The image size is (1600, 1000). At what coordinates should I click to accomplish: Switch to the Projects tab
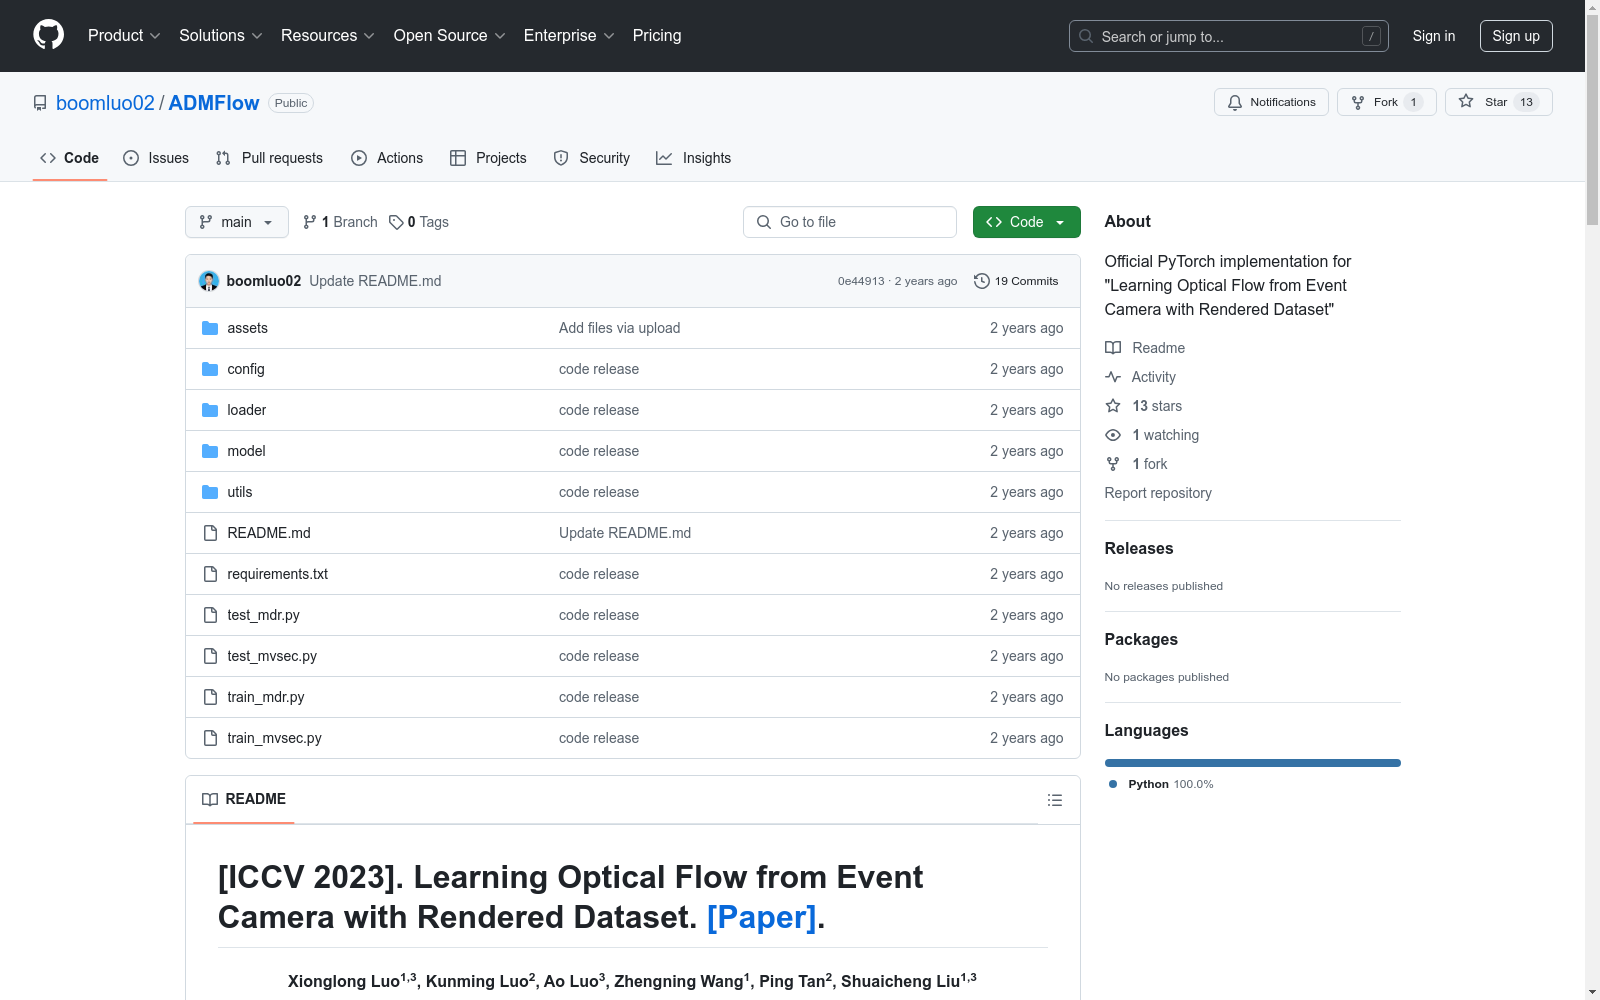pyautogui.click(x=488, y=158)
